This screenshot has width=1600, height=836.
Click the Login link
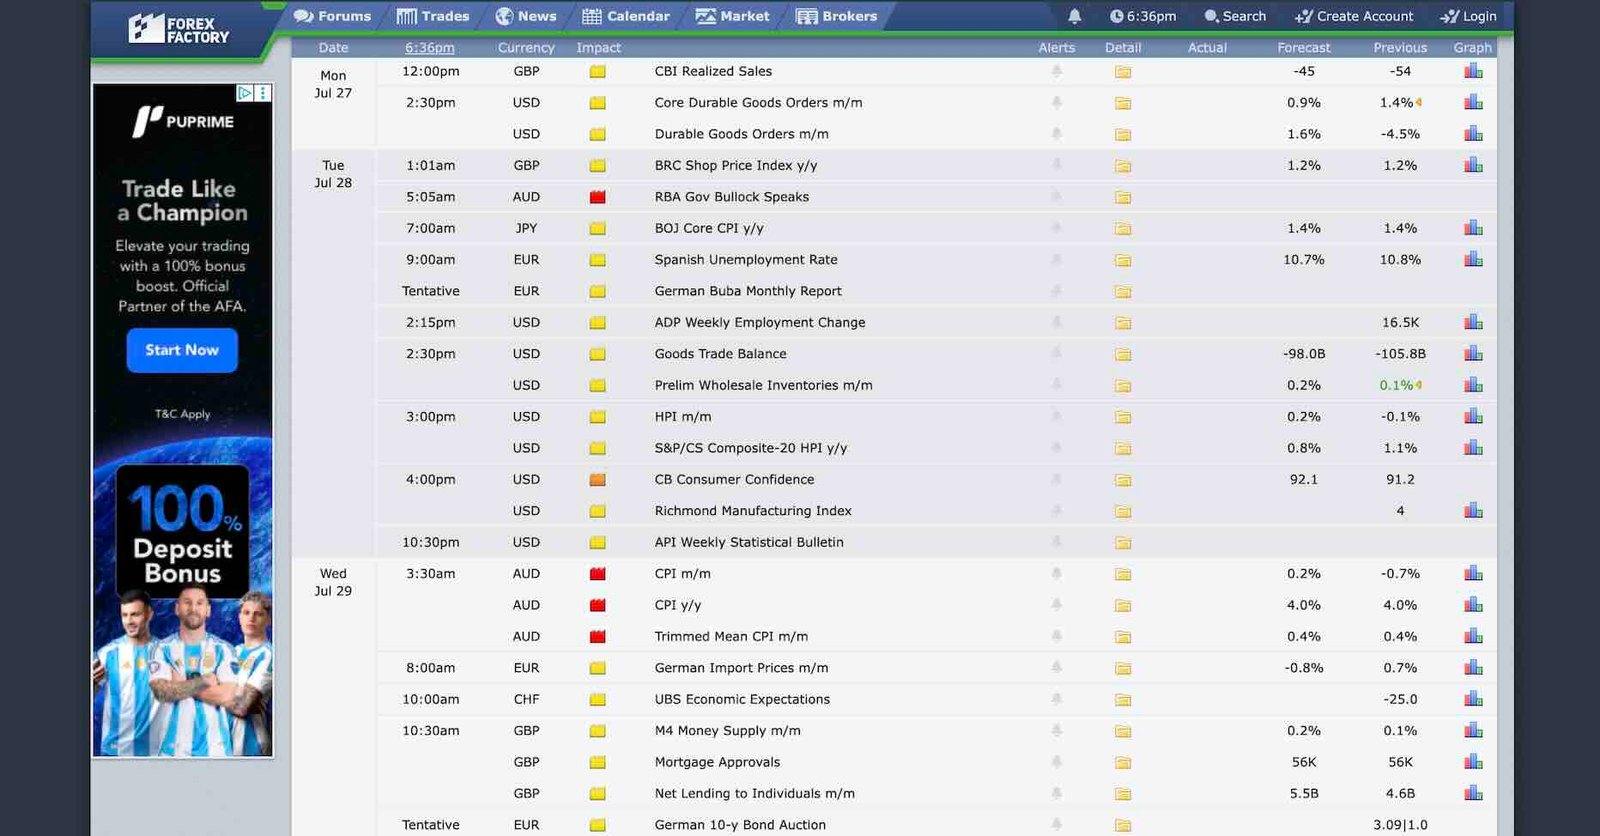[1469, 16]
